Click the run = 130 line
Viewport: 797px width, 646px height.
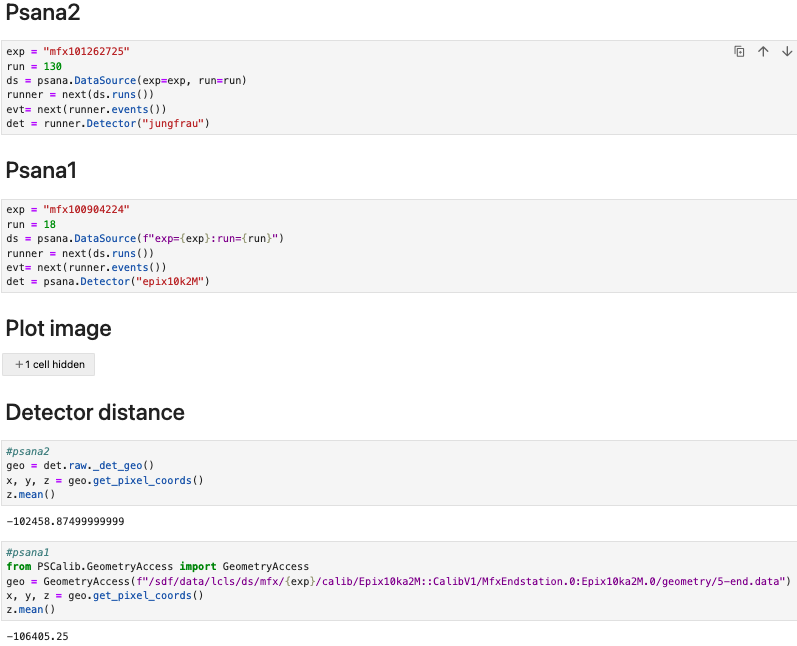tap(34, 66)
